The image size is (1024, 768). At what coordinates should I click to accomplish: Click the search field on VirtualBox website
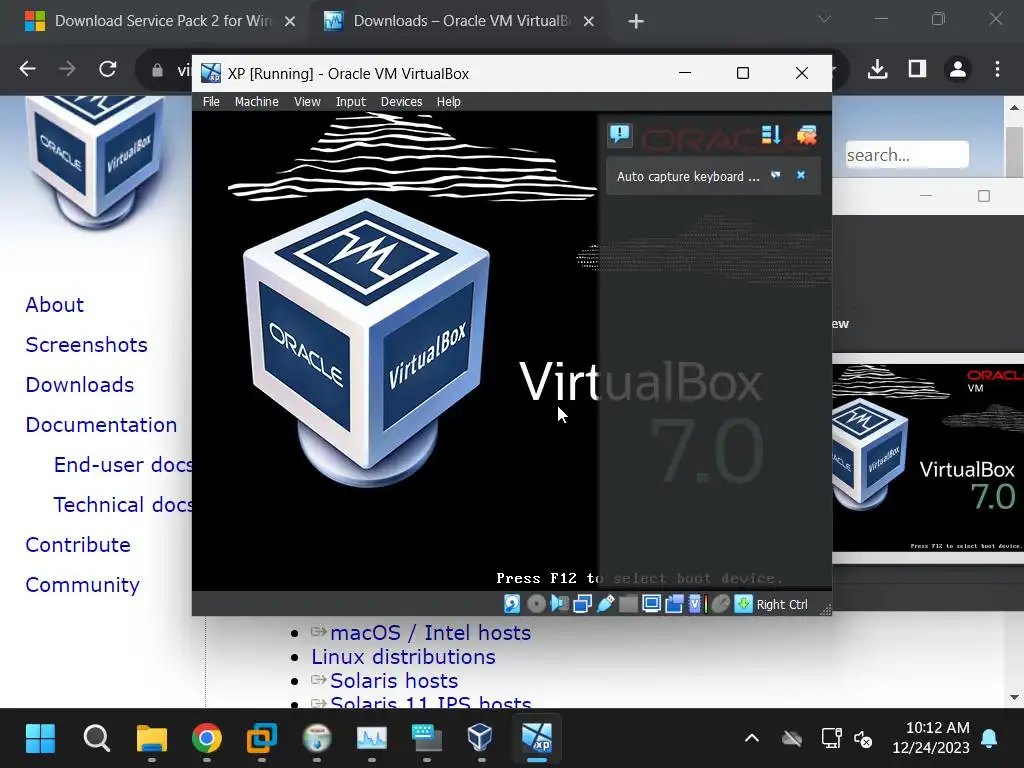907,155
